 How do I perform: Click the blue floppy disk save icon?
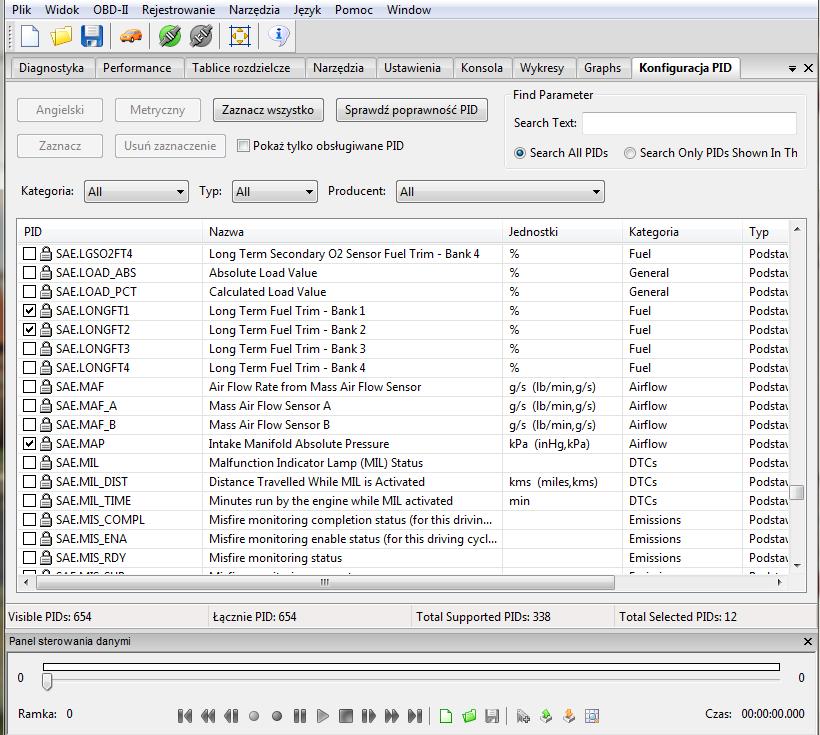92,37
